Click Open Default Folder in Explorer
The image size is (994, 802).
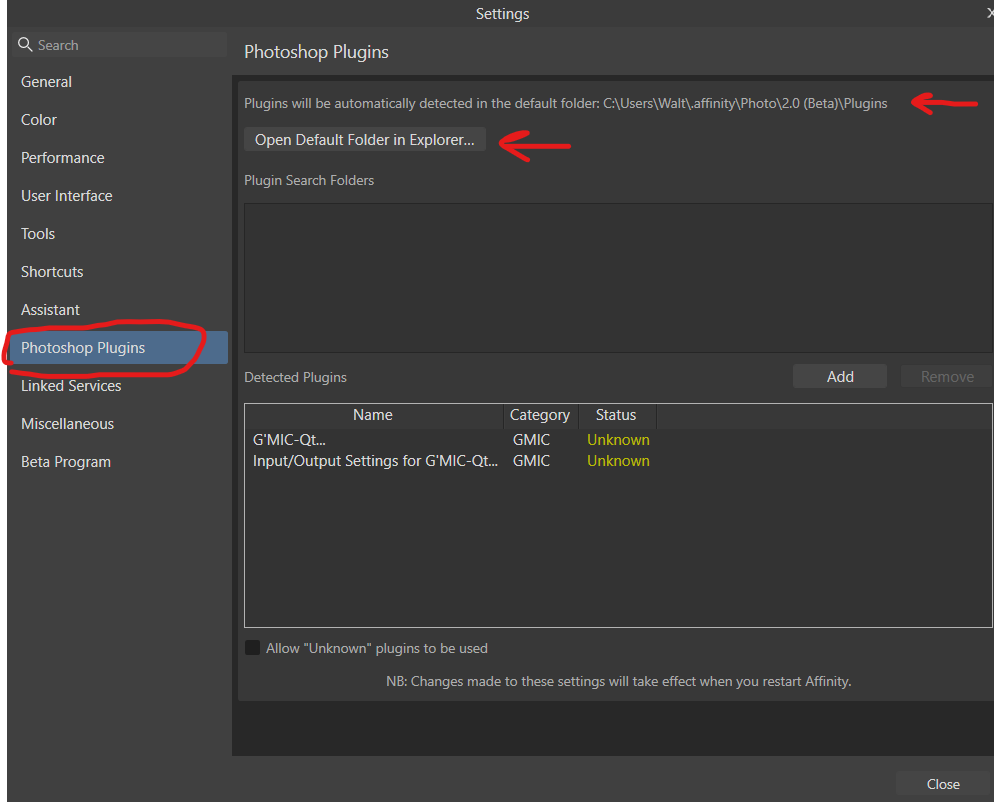pyautogui.click(x=364, y=139)
